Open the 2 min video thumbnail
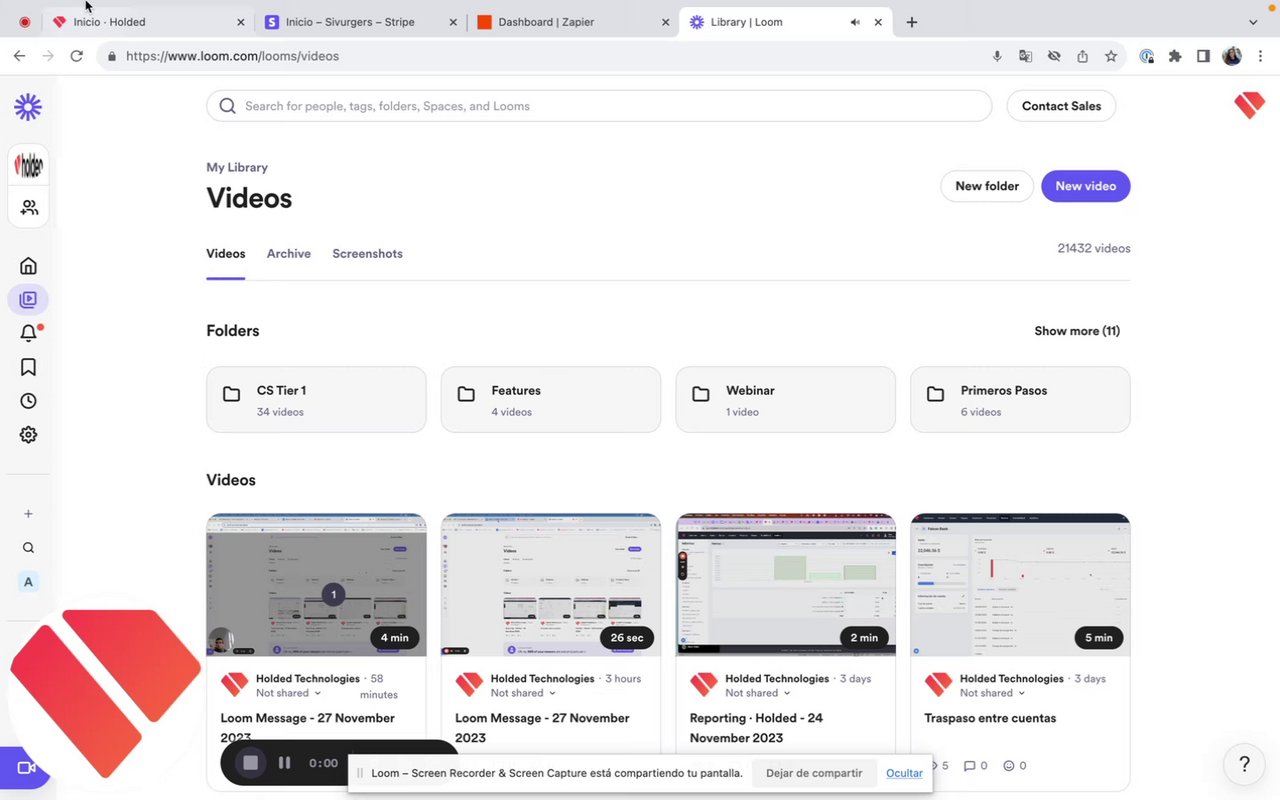Viewport: 1280px width, 800px height. pos(786,585)
